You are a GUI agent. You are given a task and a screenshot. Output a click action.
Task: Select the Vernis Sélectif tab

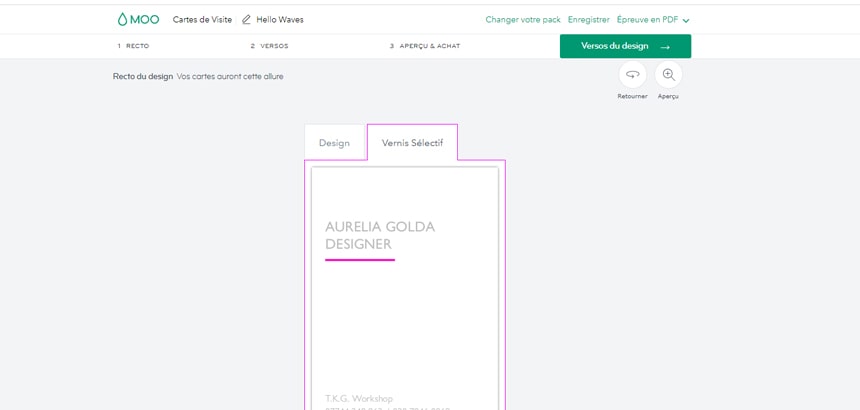tap(412, 143)
